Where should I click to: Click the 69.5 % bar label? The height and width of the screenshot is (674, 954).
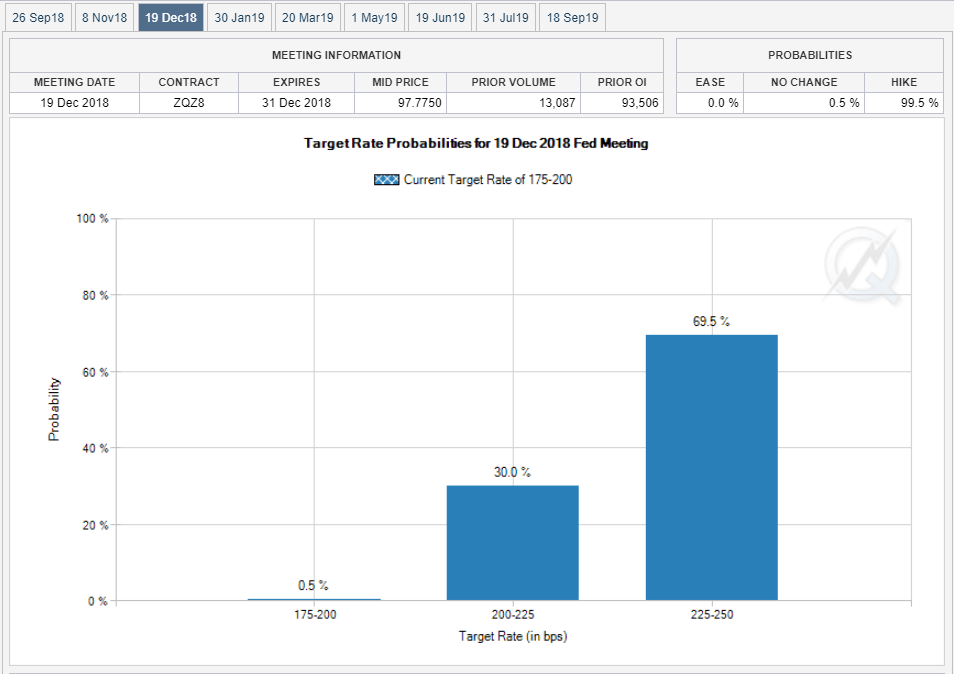pyautogui.click(x=711, y=321)
